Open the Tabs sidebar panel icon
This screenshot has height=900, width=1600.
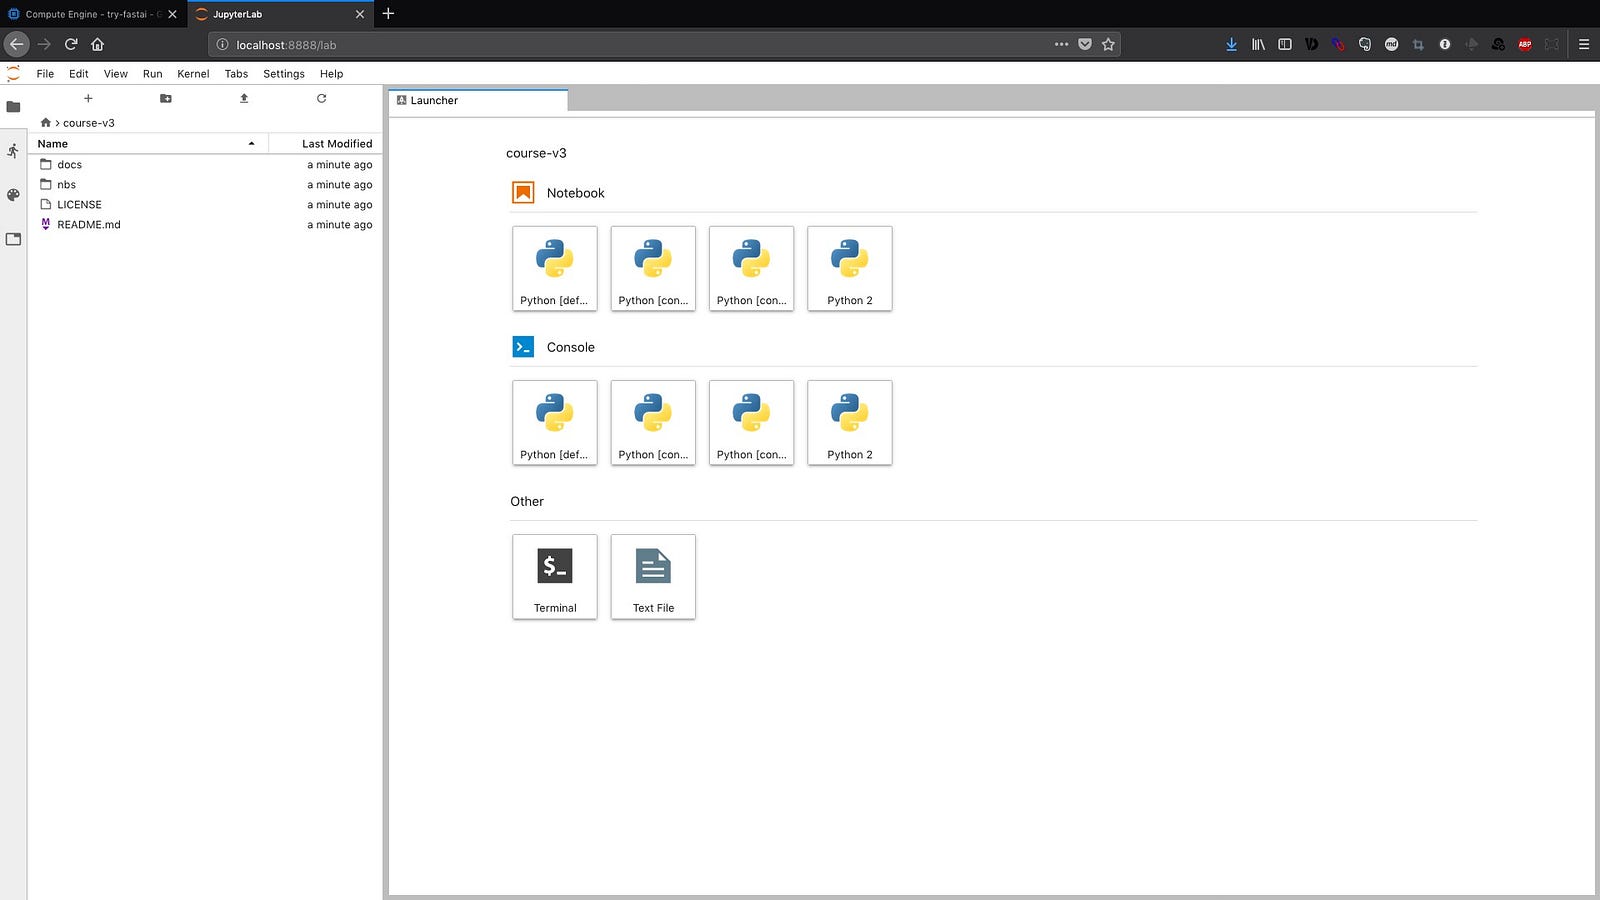(13, 239)
